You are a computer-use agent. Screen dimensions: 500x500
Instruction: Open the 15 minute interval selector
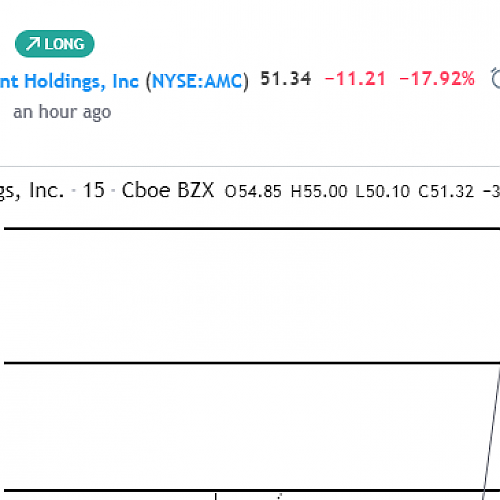(94, 190)
